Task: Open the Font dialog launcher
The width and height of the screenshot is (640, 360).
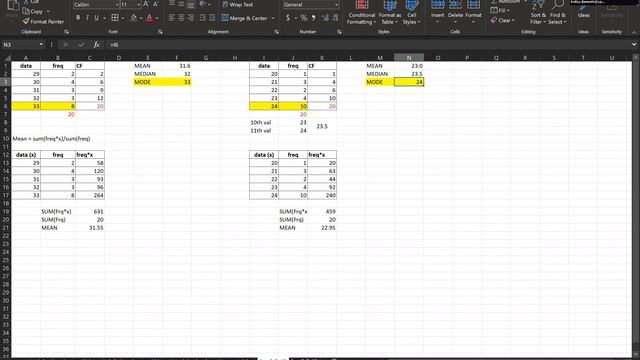Action: [x=160, y=32]
